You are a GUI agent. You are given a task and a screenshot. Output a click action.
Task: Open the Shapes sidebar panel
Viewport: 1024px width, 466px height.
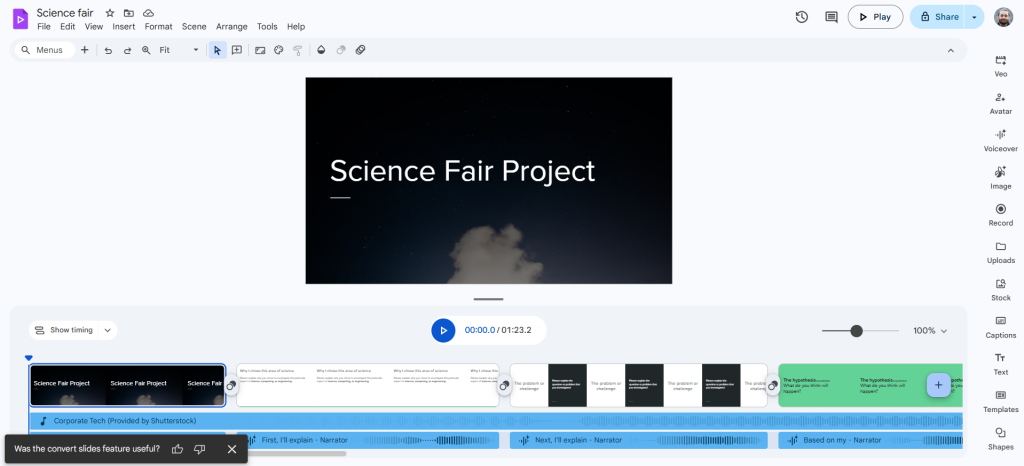(x=1000, y=438)
